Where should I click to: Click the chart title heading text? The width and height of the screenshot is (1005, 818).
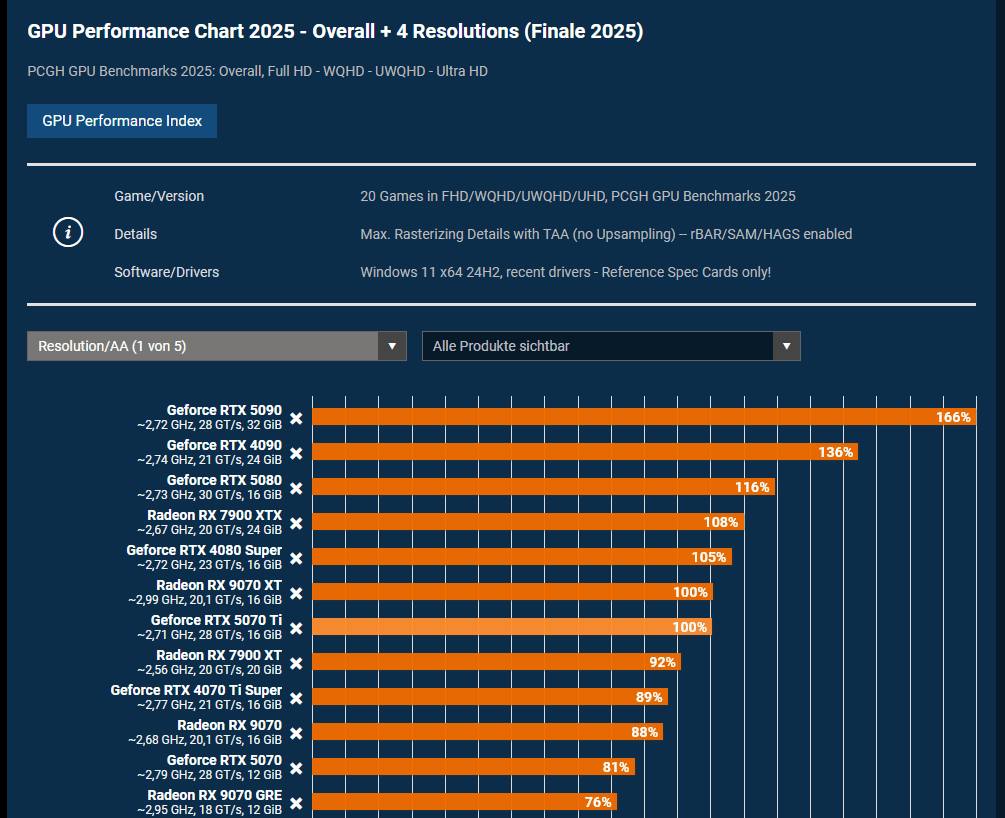(335, 31)
